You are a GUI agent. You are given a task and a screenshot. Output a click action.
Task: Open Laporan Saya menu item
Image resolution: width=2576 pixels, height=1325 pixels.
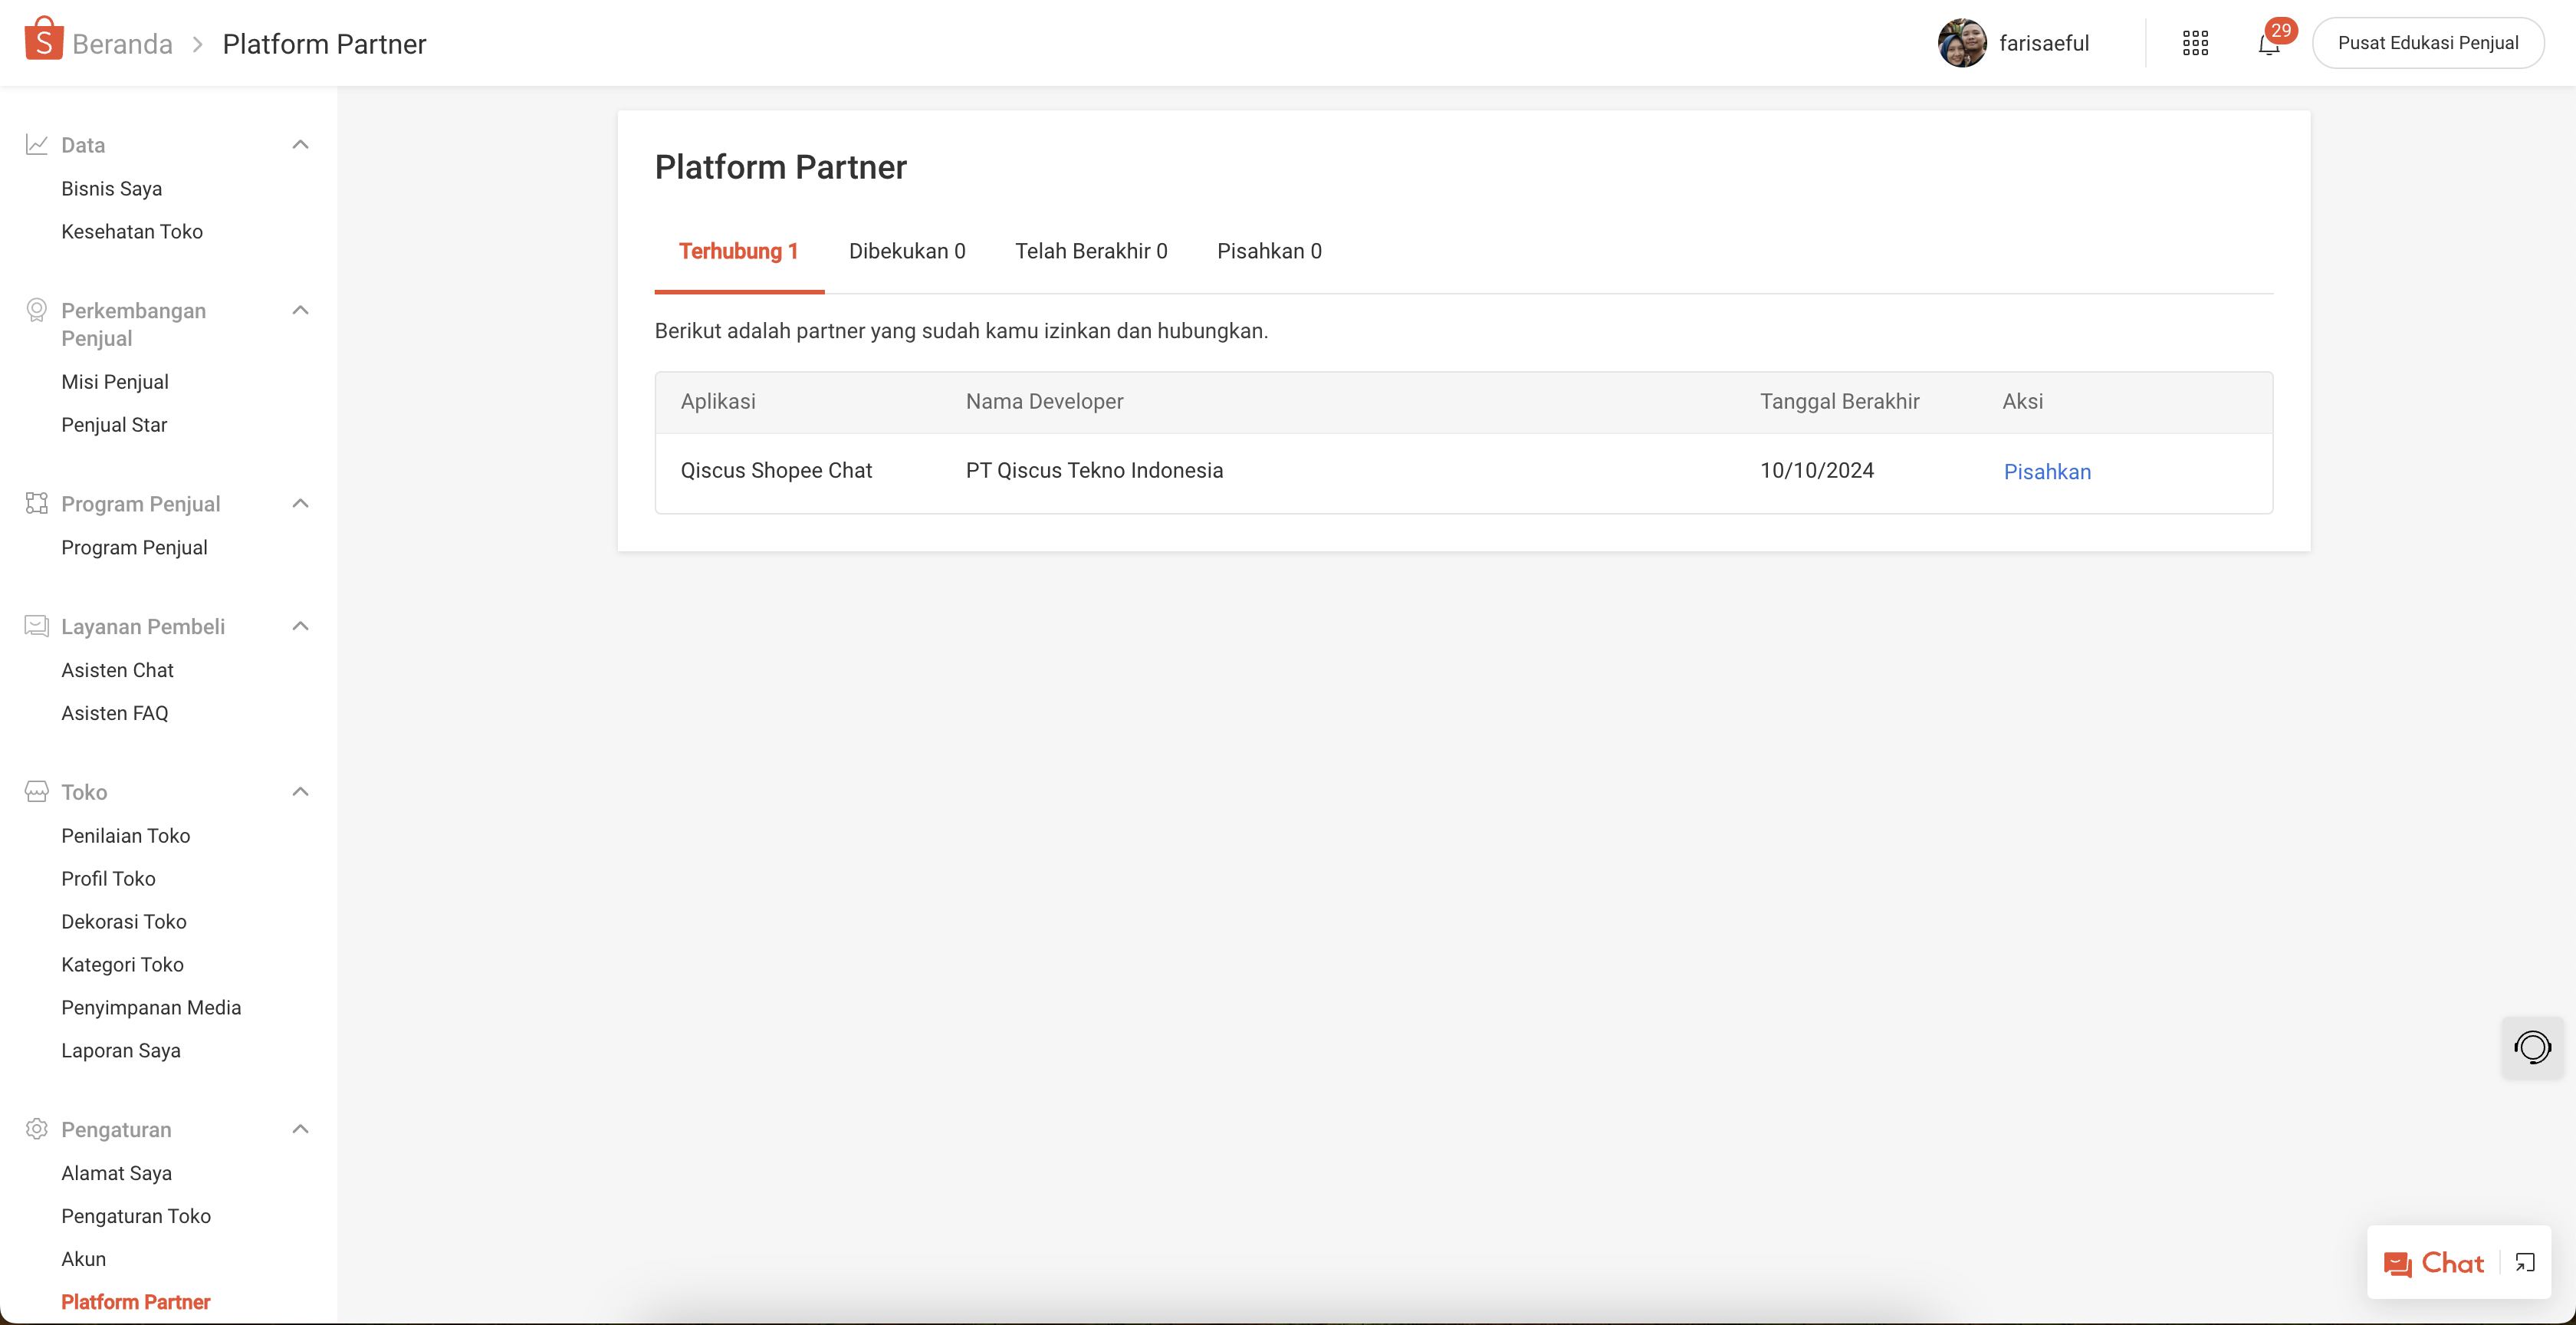121,1051
